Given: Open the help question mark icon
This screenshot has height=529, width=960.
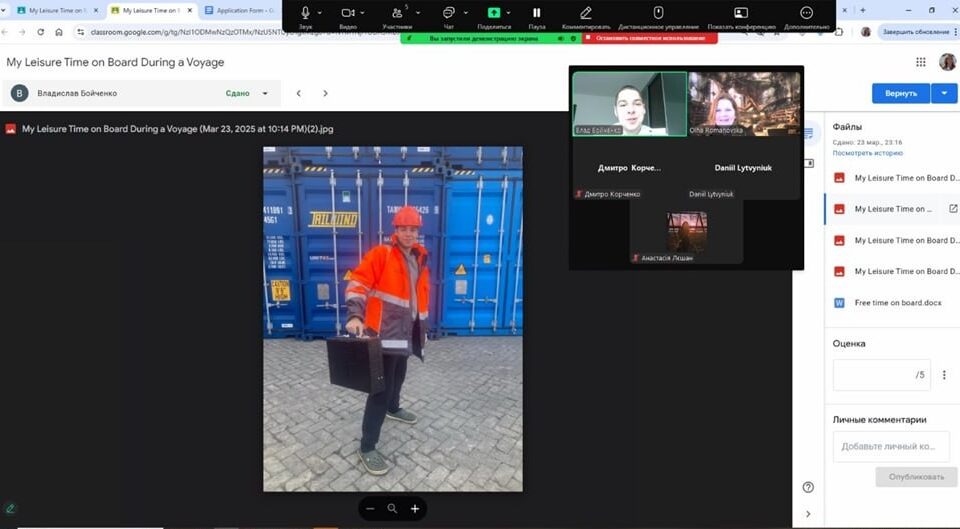Looking at the screenshot, I should point(808,487).
